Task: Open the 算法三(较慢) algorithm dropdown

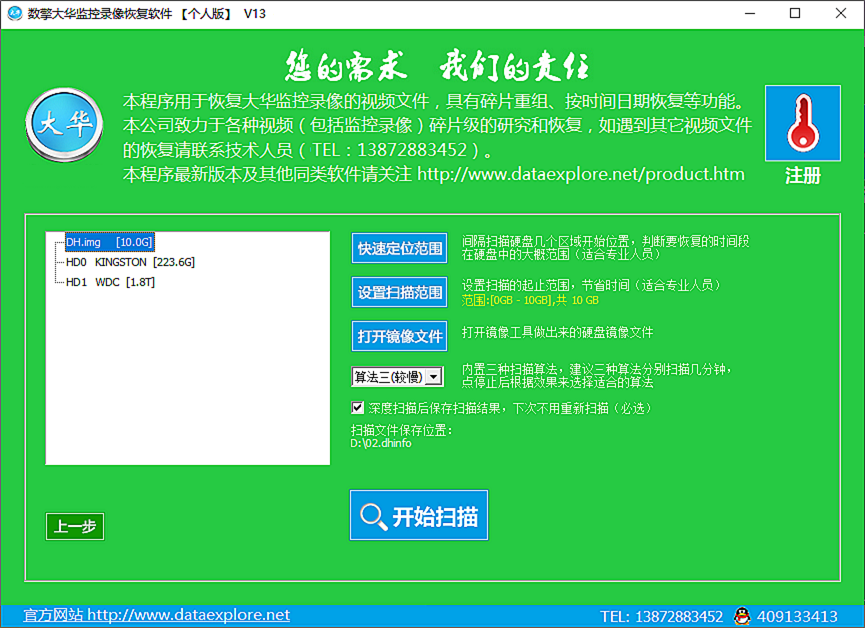Action: pyautogui.click(x=397, y=377)
